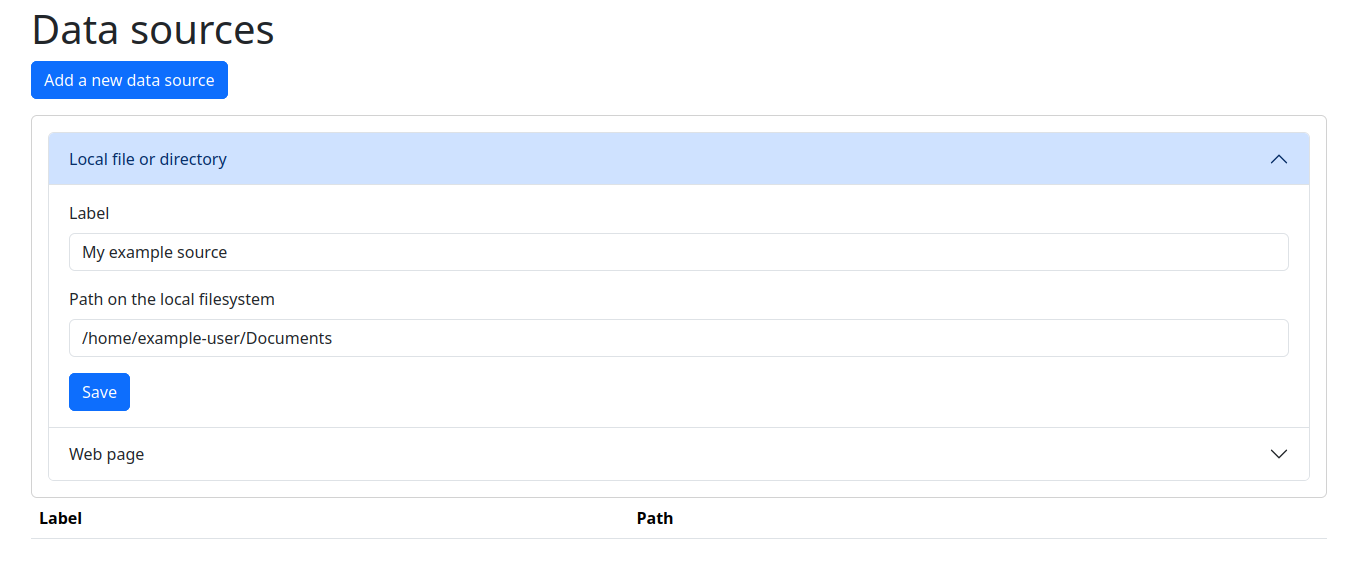
Task: Click inside the My example source text box
Action: coord(678,252)
